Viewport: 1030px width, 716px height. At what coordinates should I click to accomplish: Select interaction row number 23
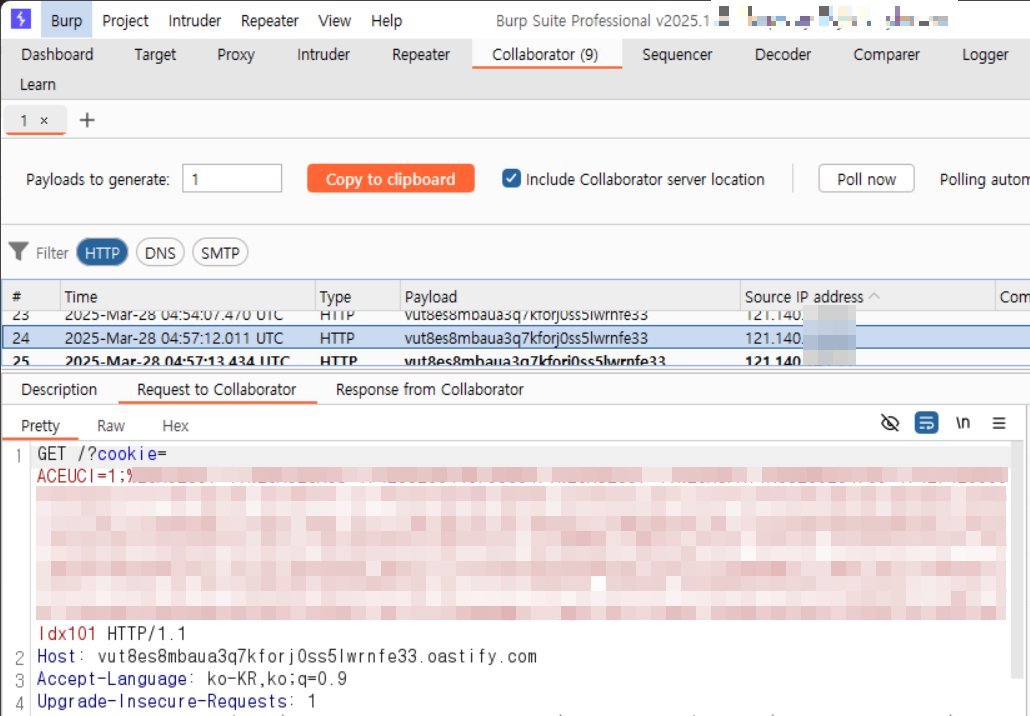tap(515, 316)
